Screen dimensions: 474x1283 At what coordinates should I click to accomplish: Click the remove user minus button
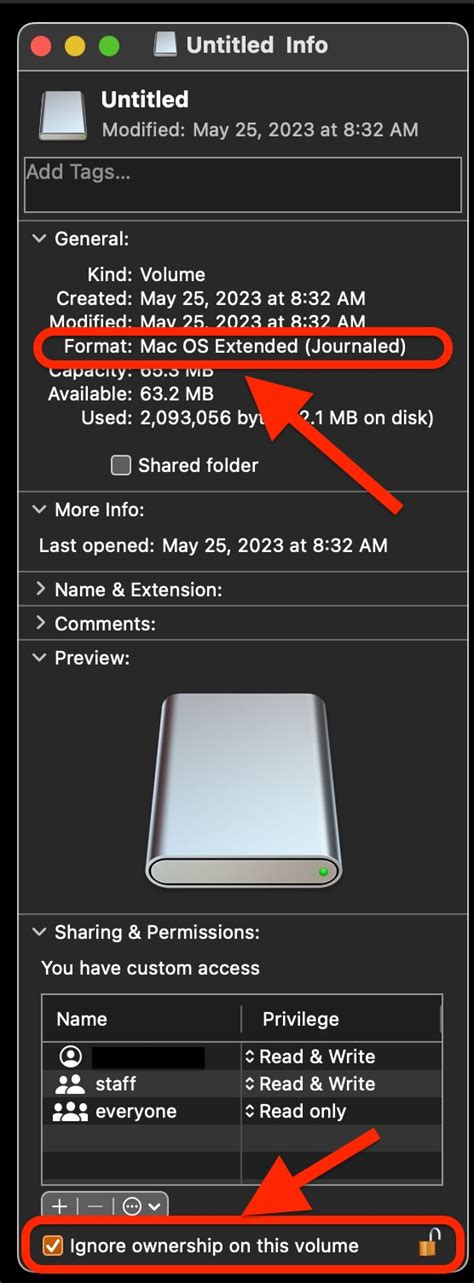95,1206
